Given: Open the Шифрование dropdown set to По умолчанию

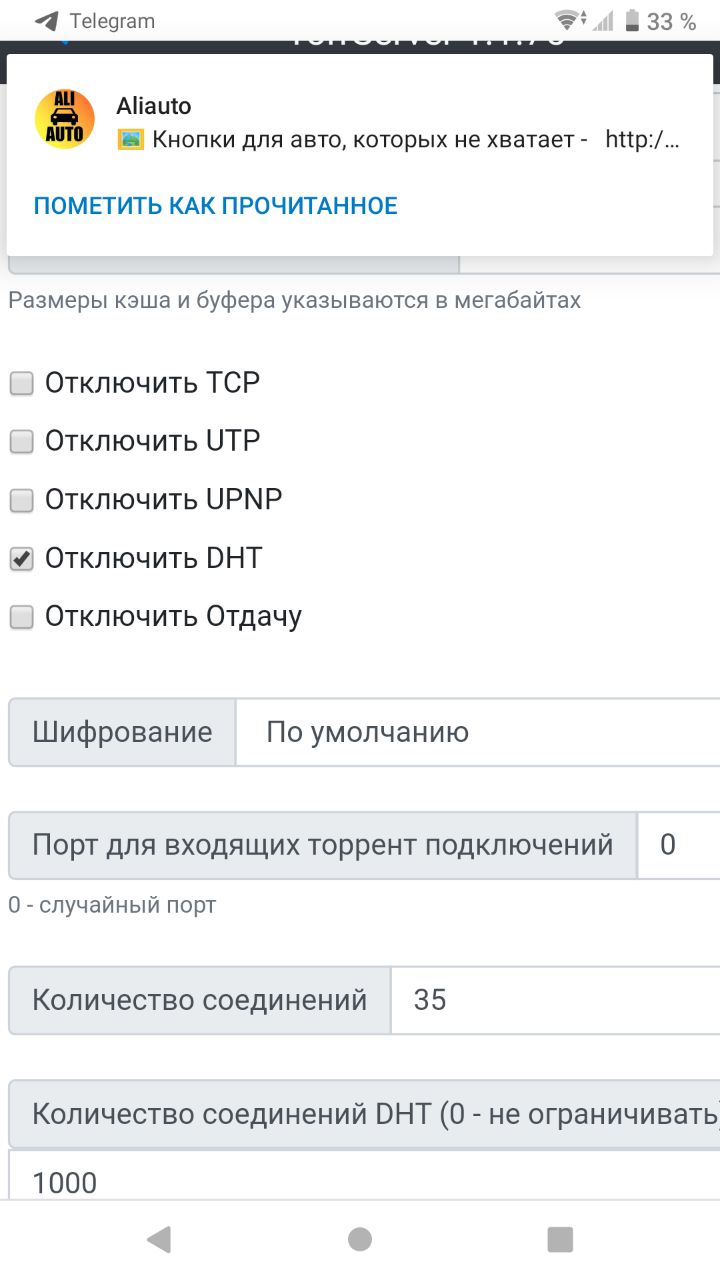Looking at the screenshot, I should click(478, 732).
